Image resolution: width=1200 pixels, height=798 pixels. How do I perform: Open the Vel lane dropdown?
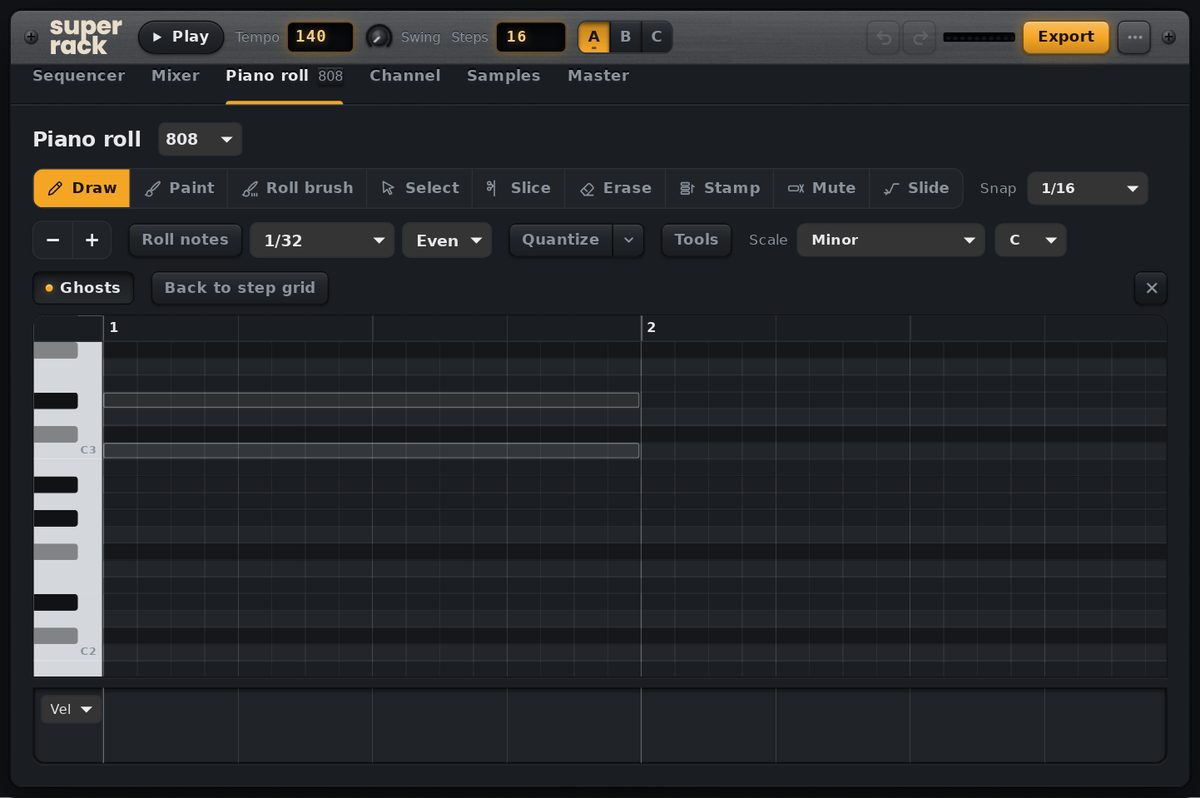[71, 709]
